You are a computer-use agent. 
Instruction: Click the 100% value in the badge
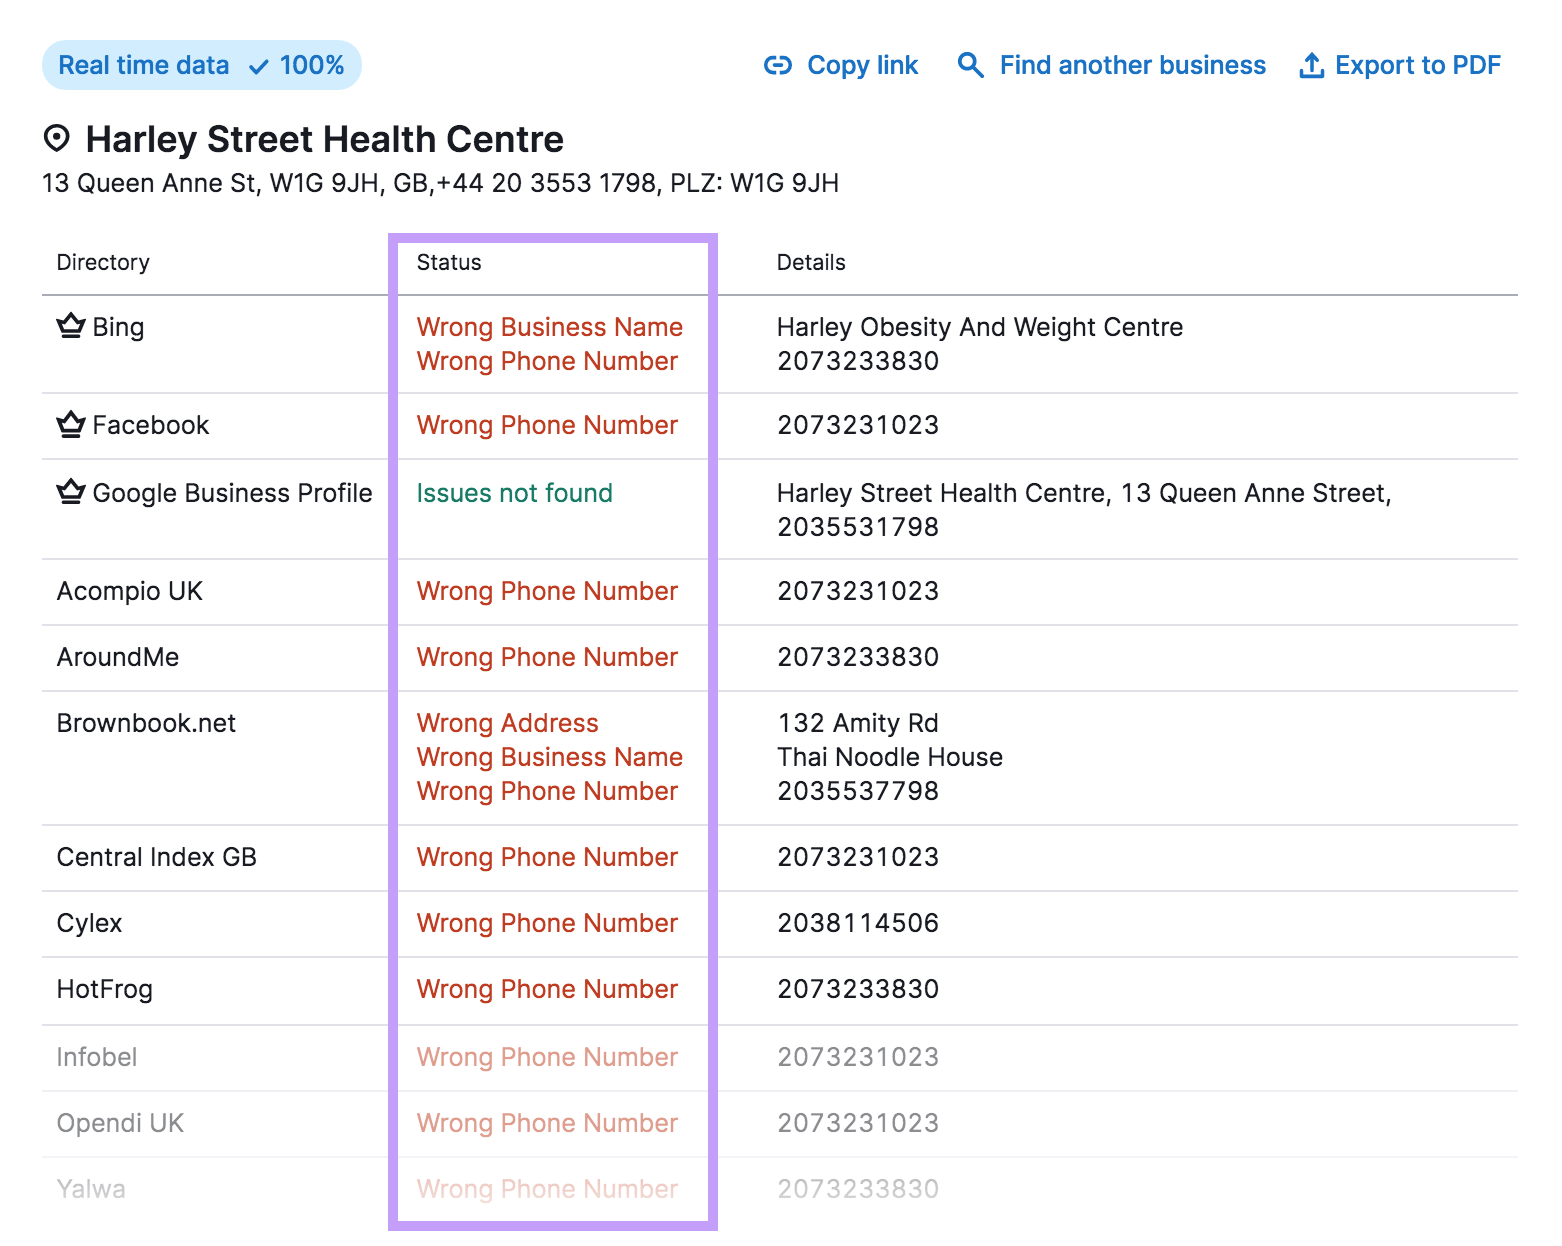coord(312,65)
